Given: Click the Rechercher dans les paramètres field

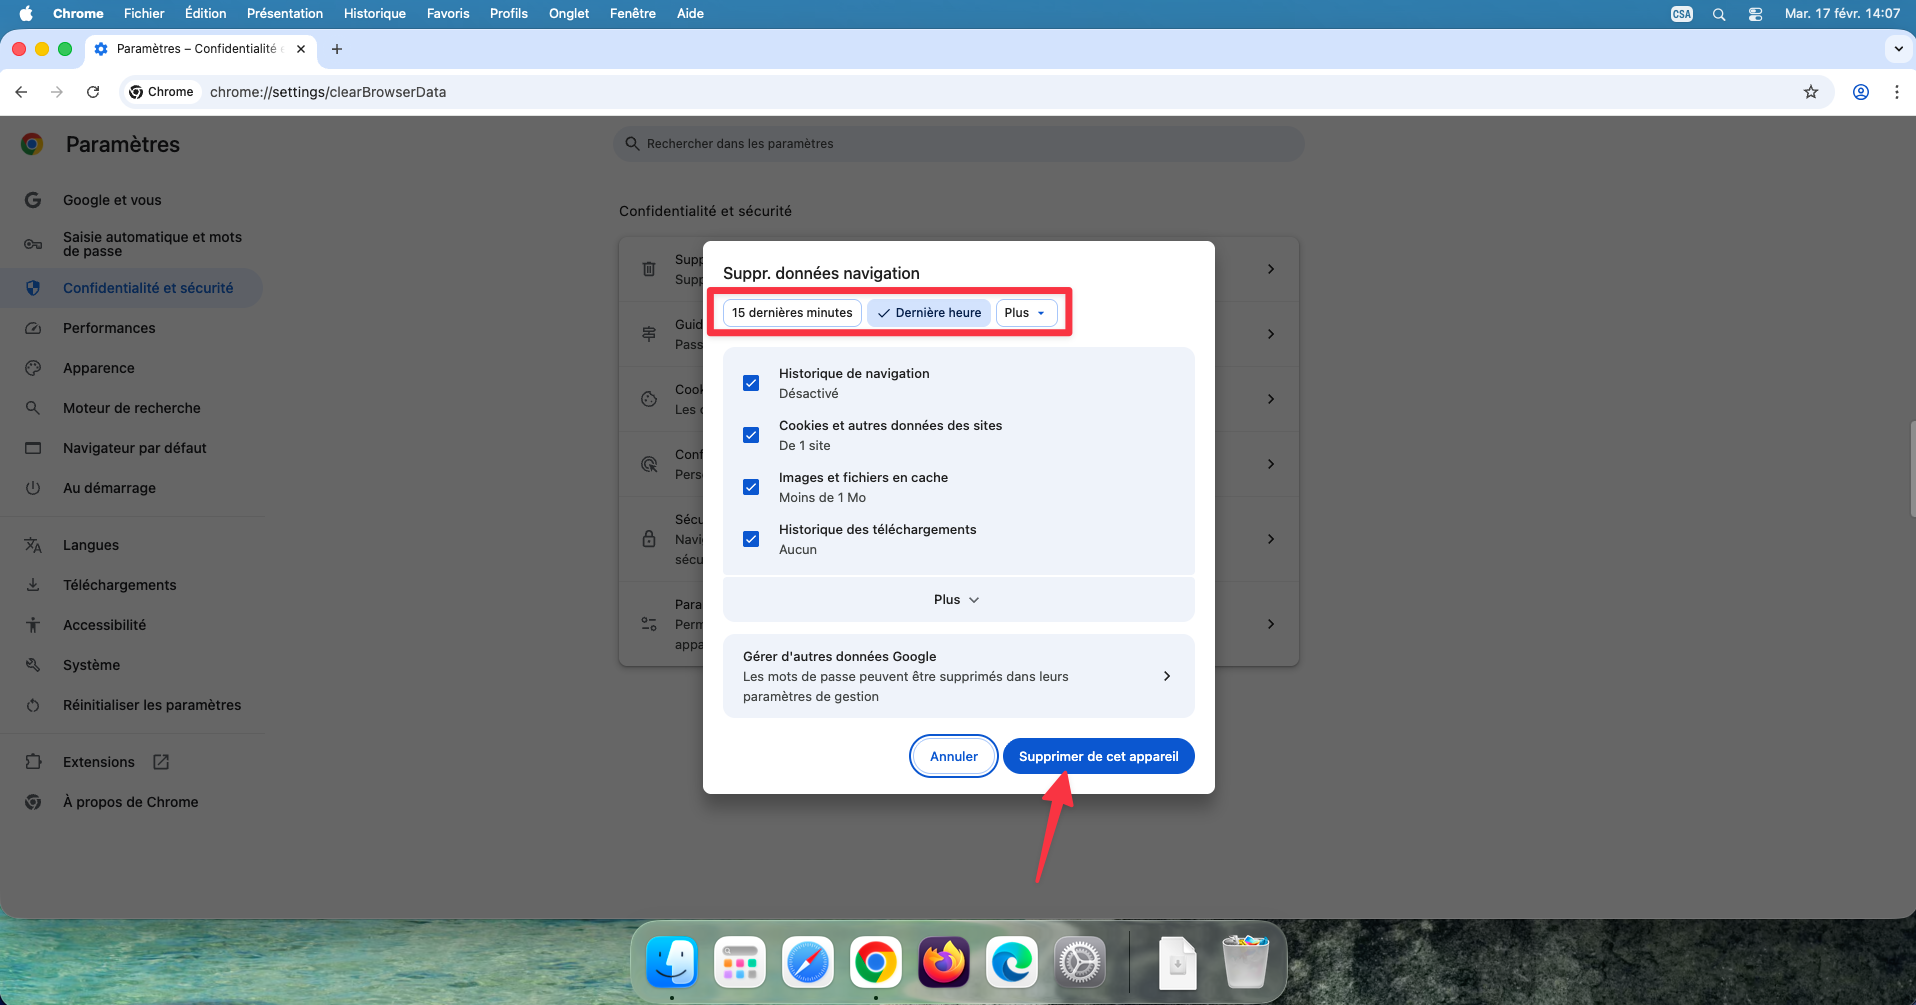Looking at the screenshot, I should pos(958,144).
